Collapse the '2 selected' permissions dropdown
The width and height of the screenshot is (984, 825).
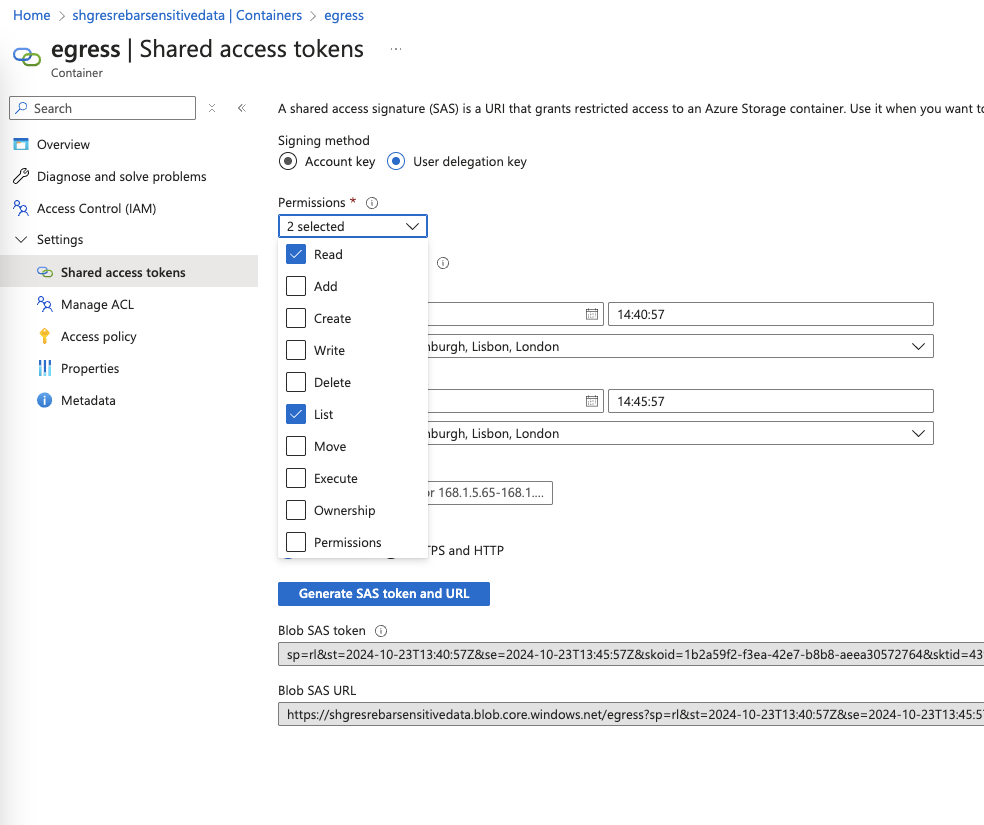353,226
